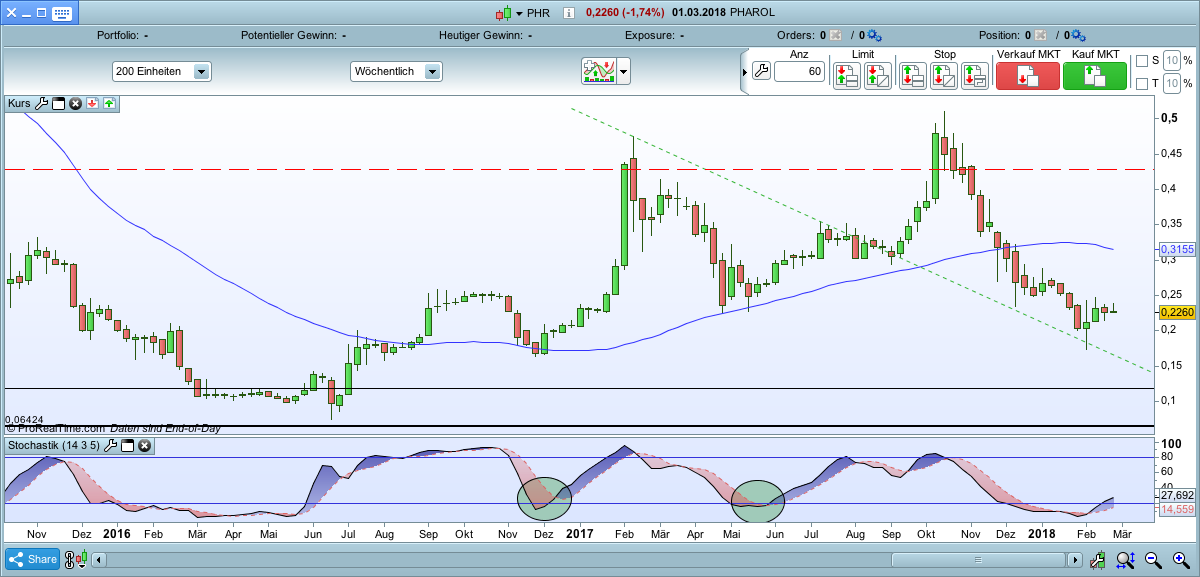Viewport: 1200px width, 577px height.
Task: Move Kurs panel down with red arrow
Action: tap(91, 103)
